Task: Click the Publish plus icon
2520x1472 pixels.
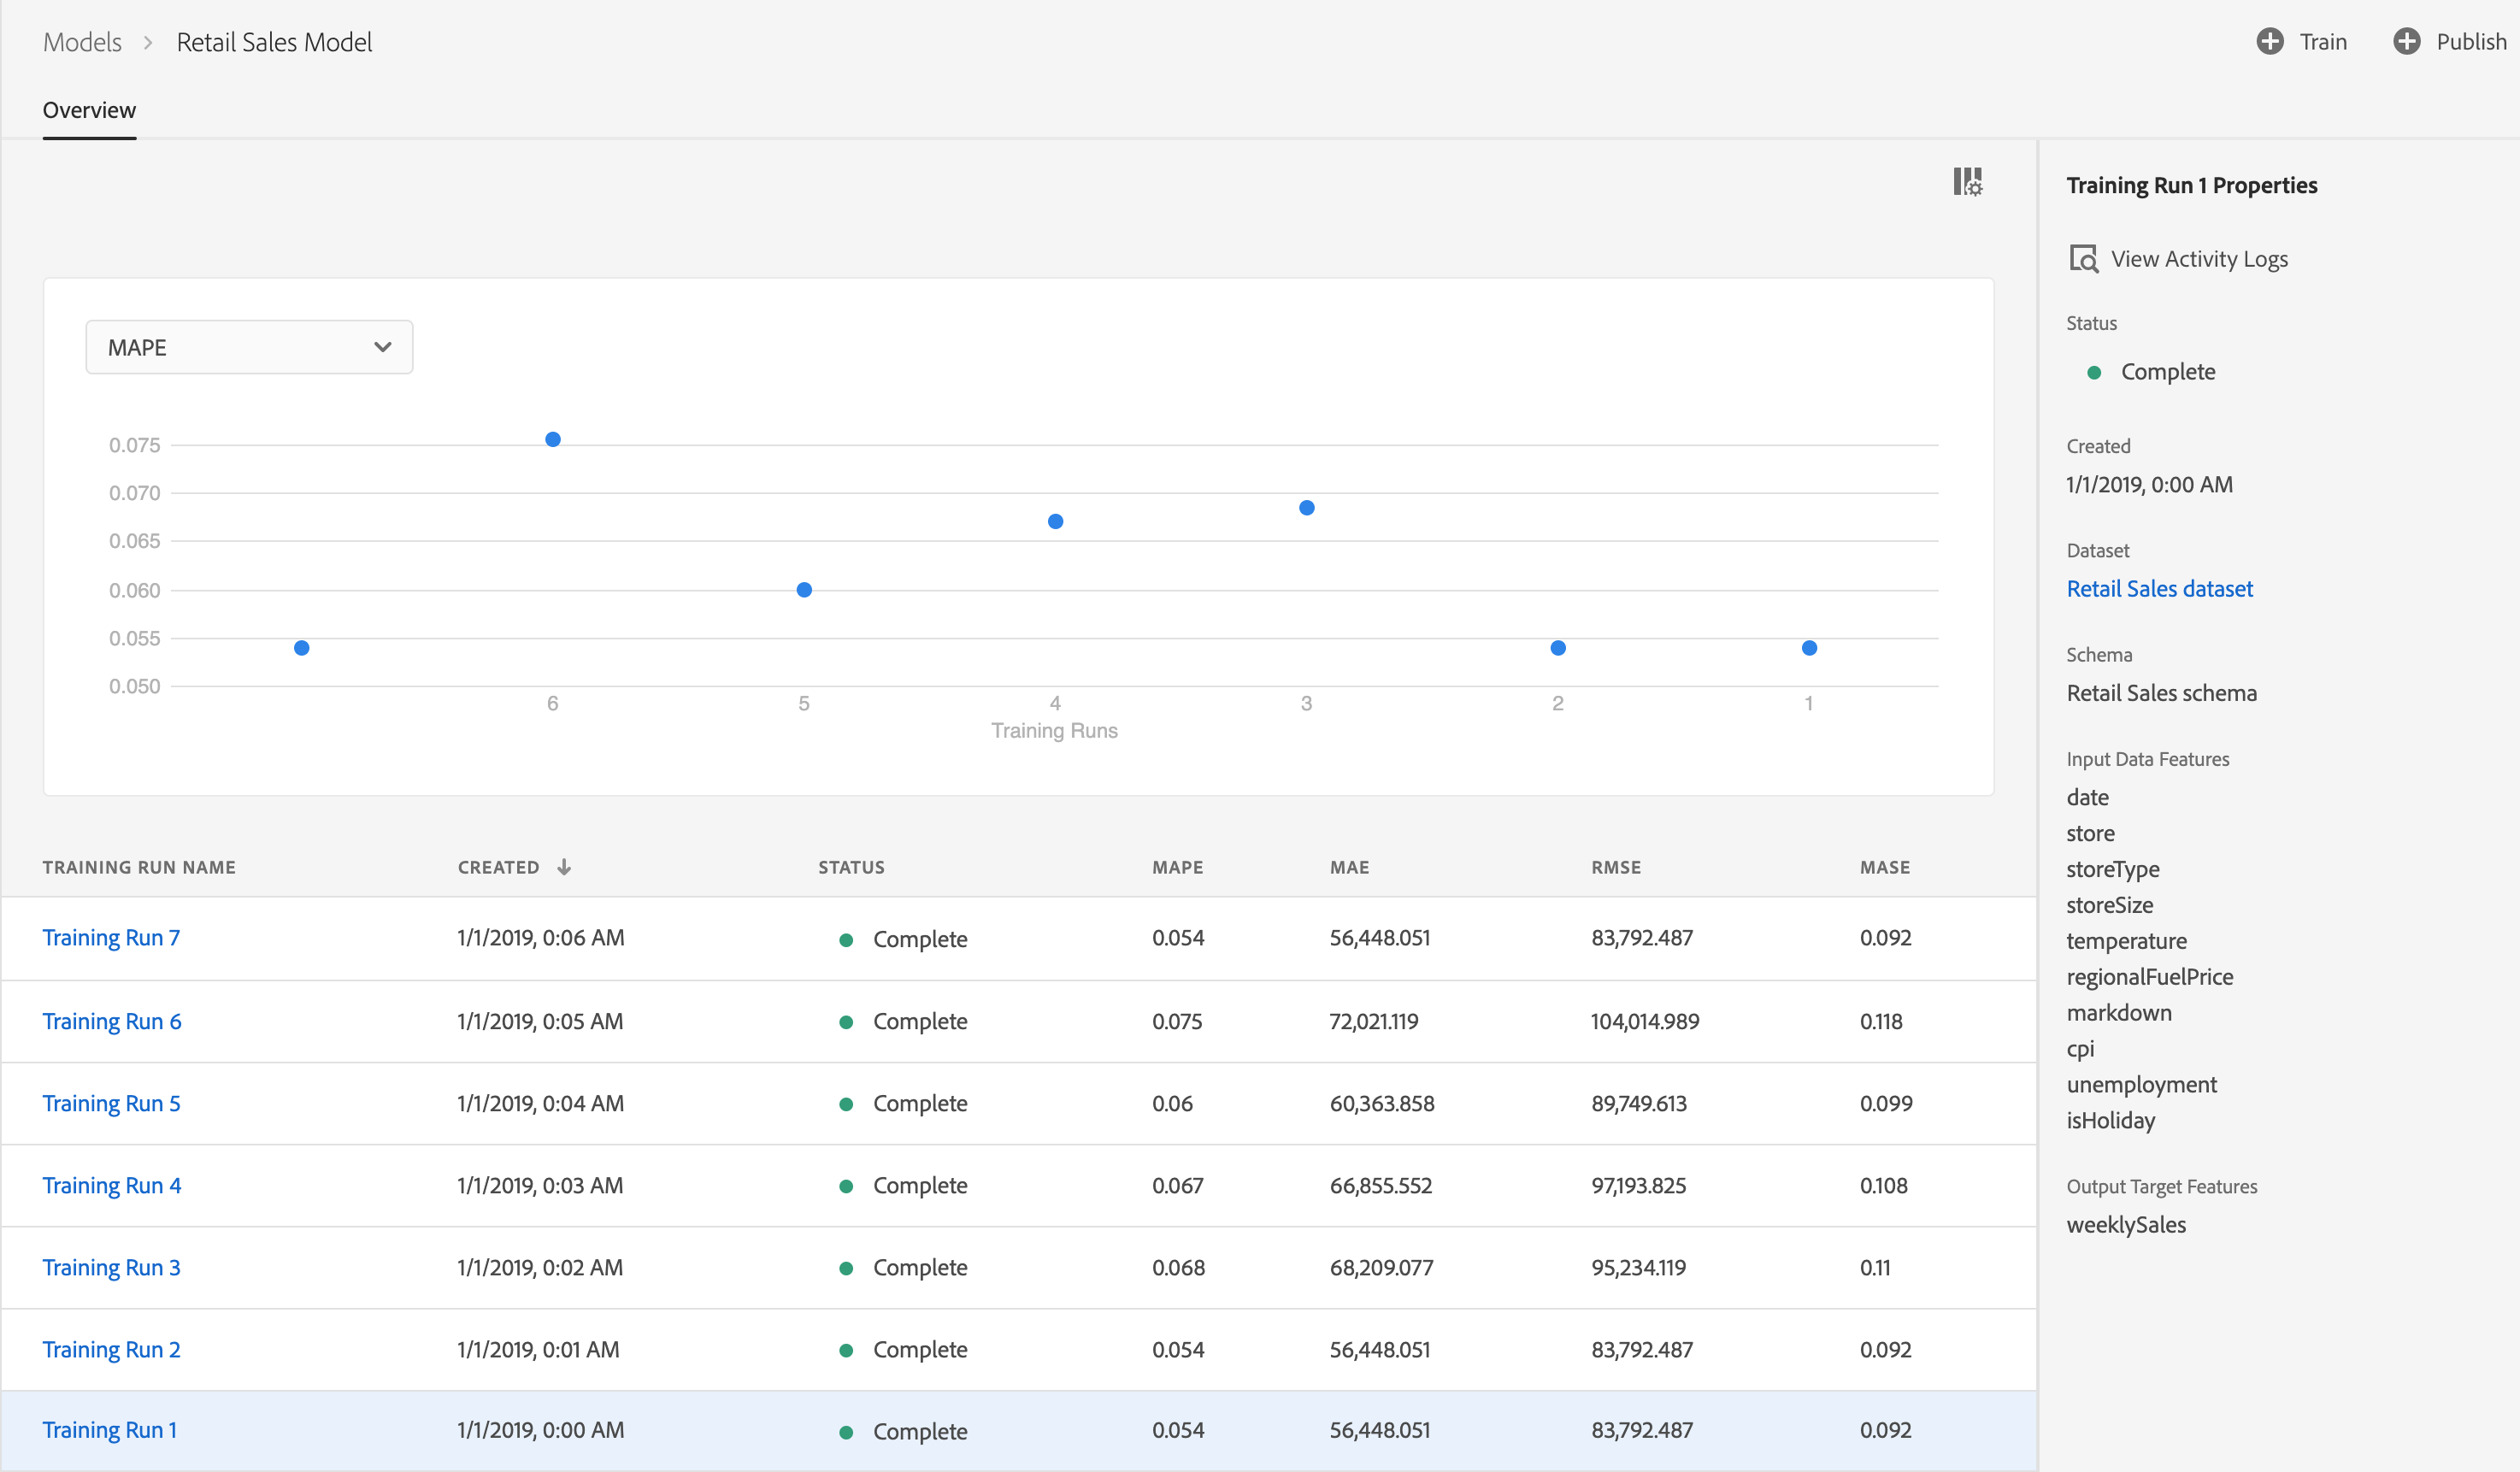Action: point(2407,41)
